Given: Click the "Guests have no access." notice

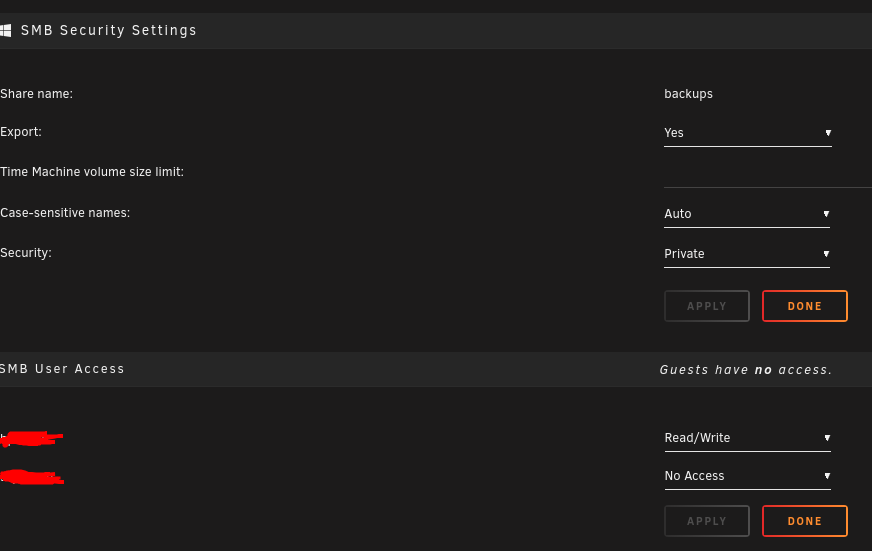Looking at the screenshot, I should (x=745, y=370).
